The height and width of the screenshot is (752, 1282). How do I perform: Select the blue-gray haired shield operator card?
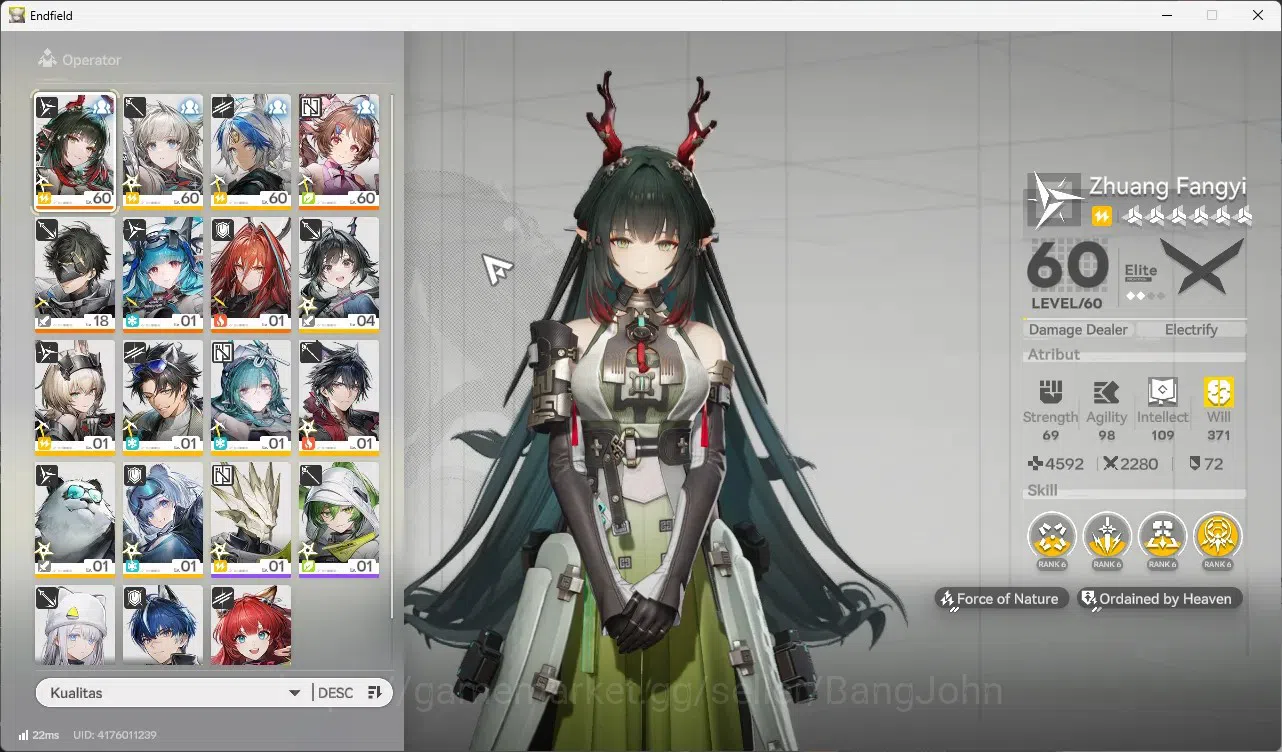coord(163,520)
